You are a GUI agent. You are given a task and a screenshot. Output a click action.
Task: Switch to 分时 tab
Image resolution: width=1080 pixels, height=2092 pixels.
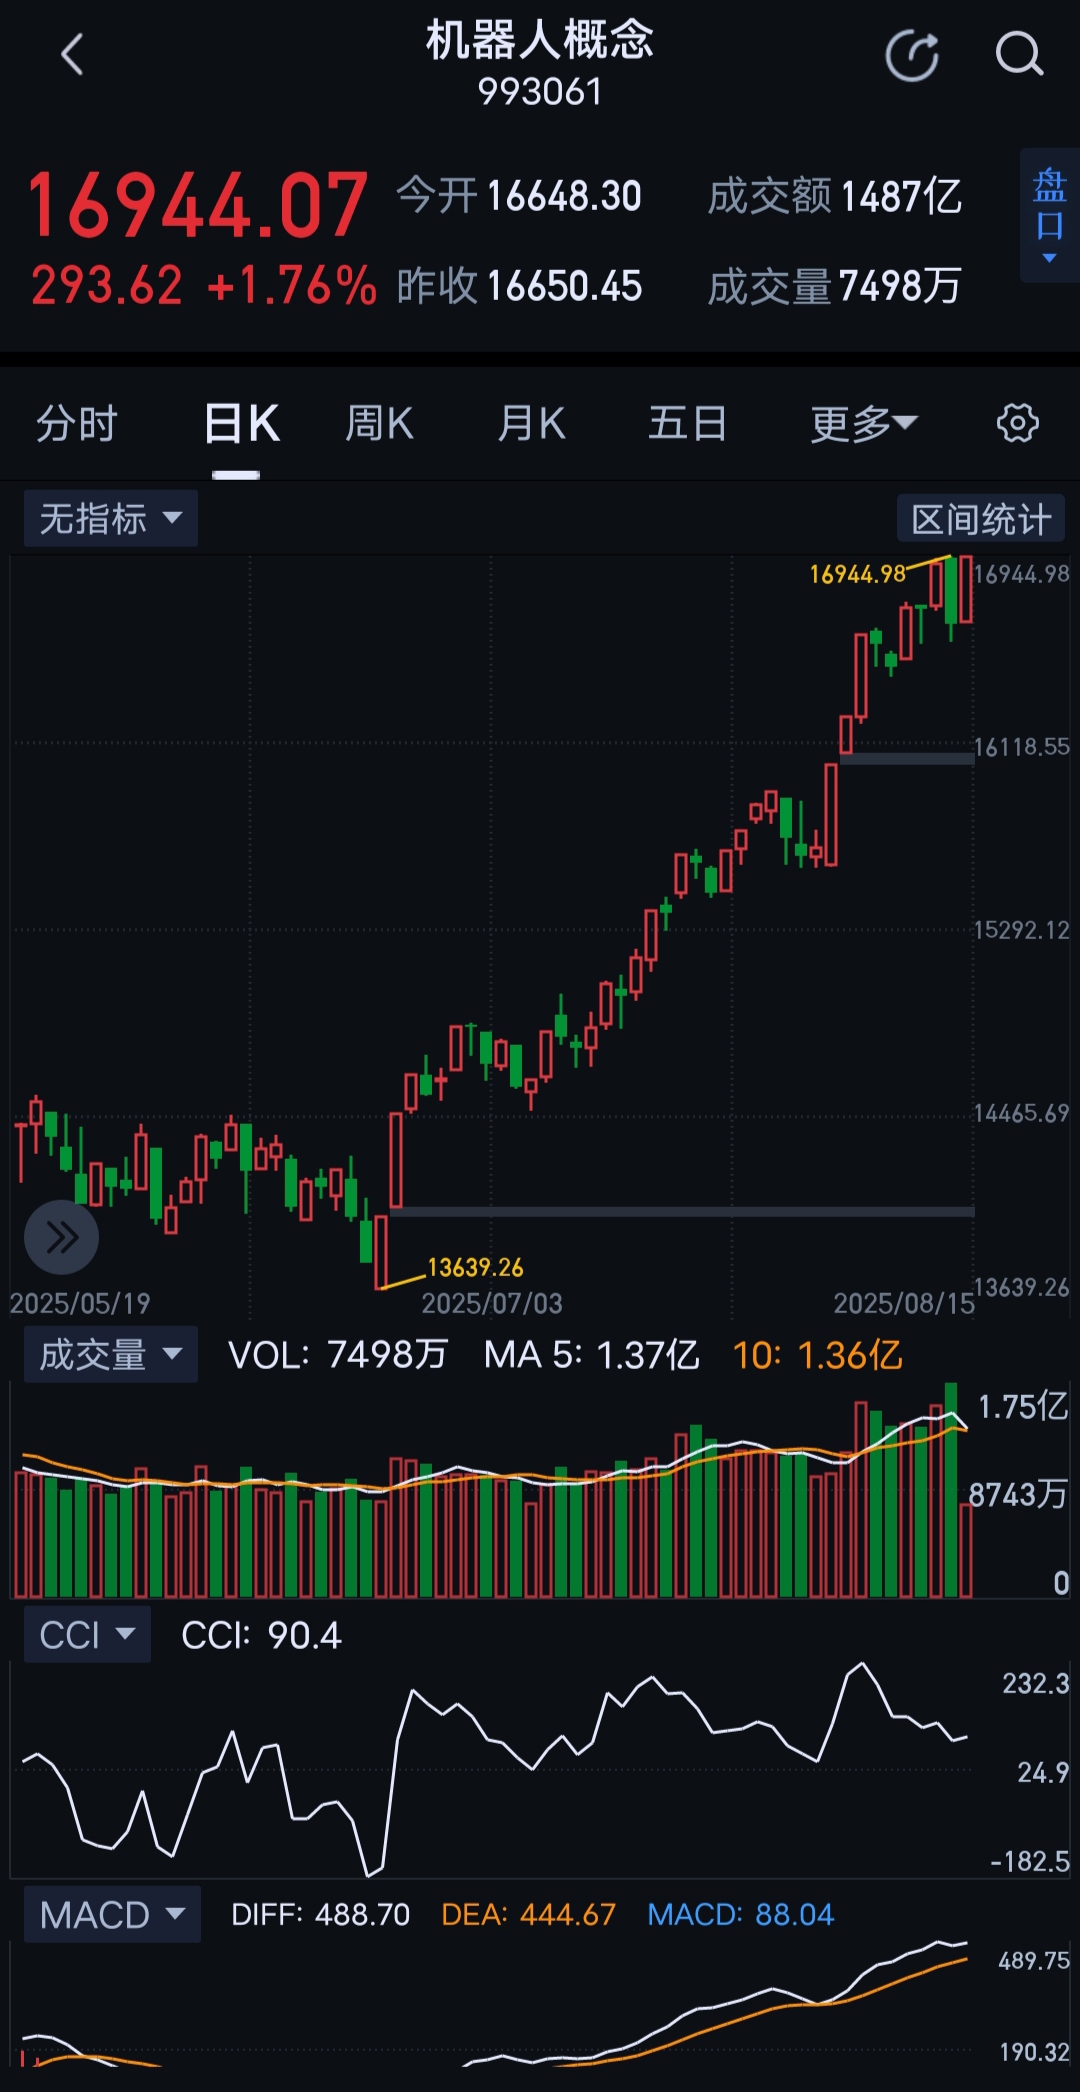coord(77,424)
